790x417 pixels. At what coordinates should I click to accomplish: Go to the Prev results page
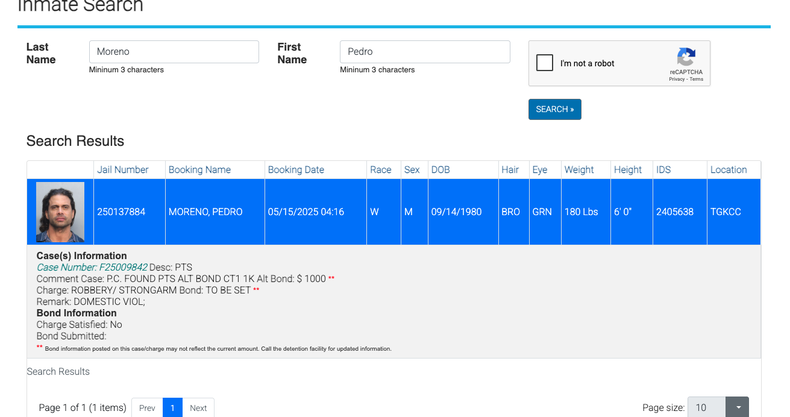[147, 408]
